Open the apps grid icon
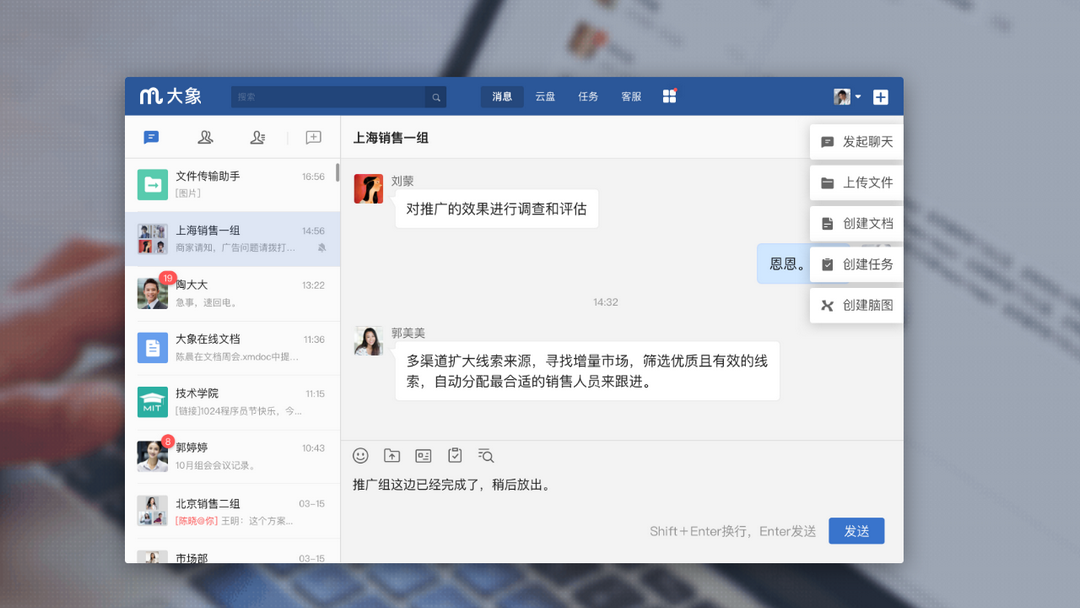 669,96
